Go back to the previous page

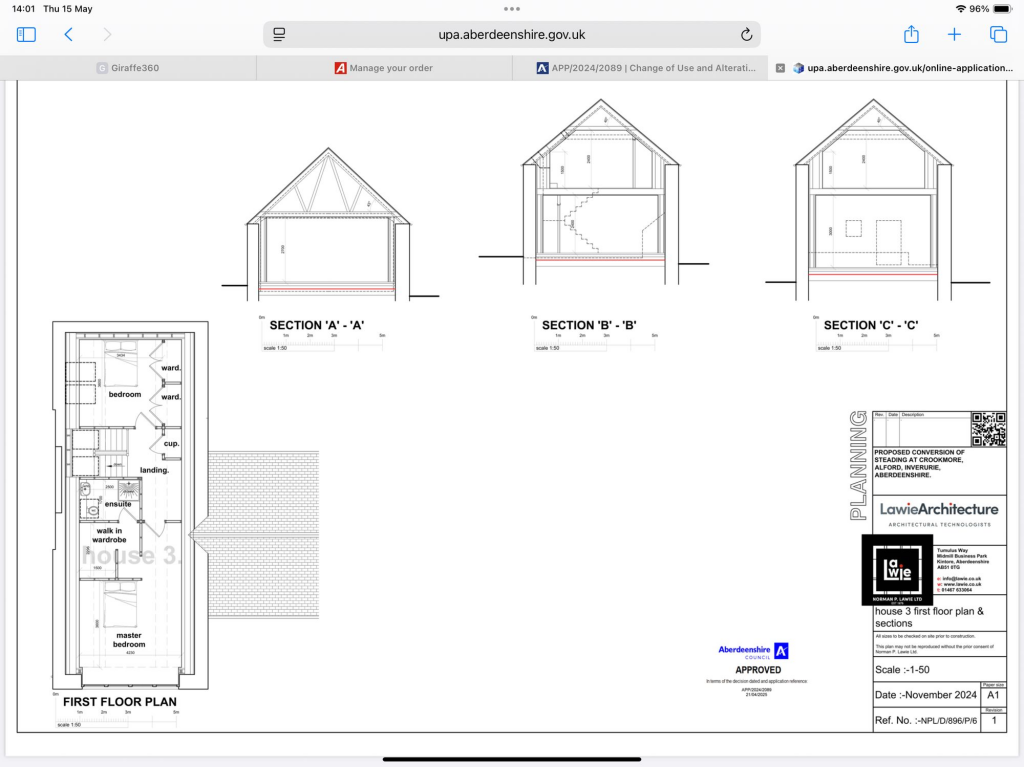tap(68, 35)
